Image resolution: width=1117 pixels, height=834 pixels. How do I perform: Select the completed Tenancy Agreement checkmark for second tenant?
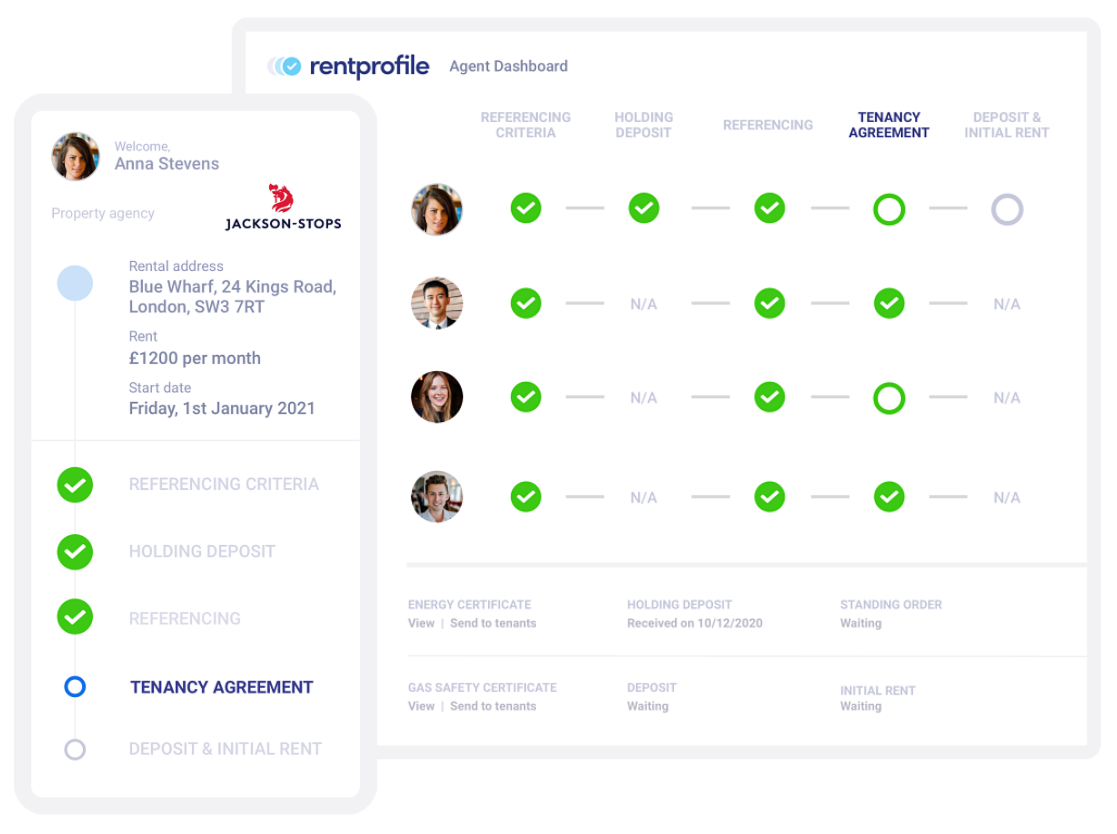889,303
